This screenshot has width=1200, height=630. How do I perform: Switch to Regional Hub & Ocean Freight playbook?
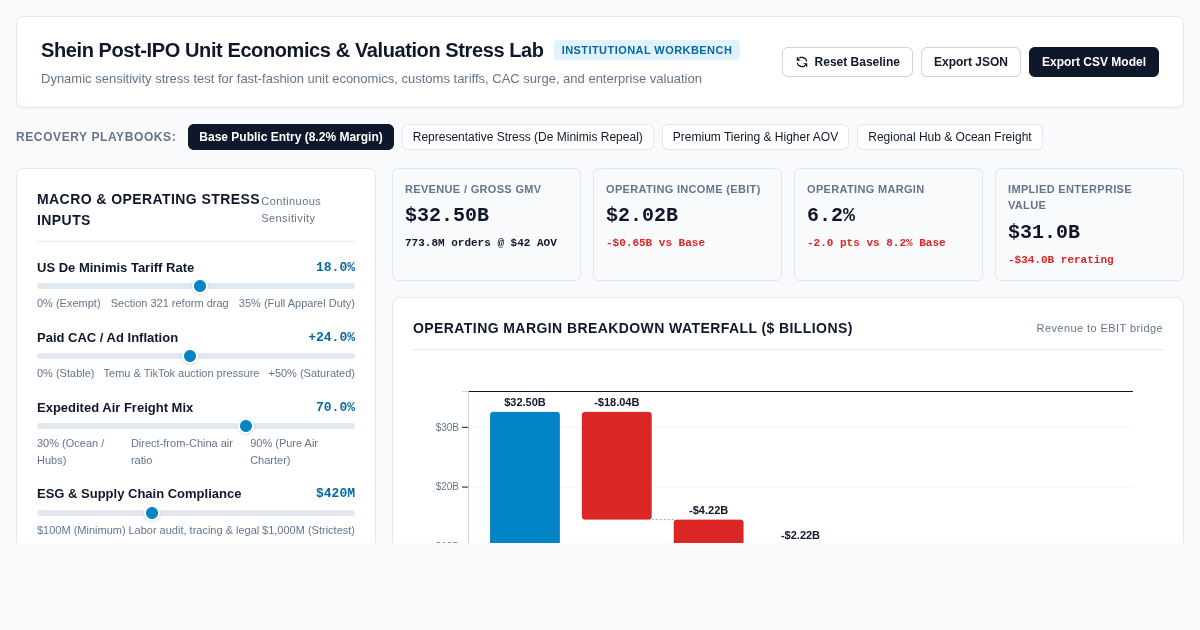click(950, 137)
